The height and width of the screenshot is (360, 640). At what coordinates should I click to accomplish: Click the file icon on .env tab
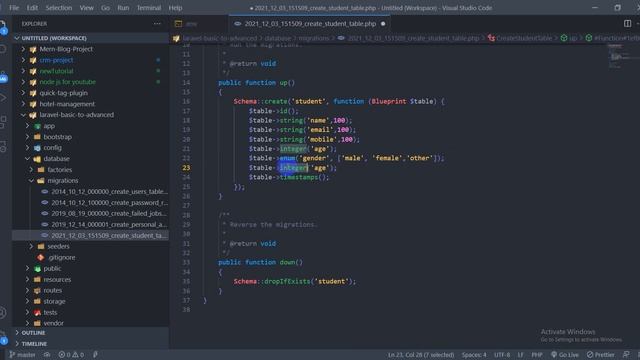pyautogui.click(x=178, y=24)
